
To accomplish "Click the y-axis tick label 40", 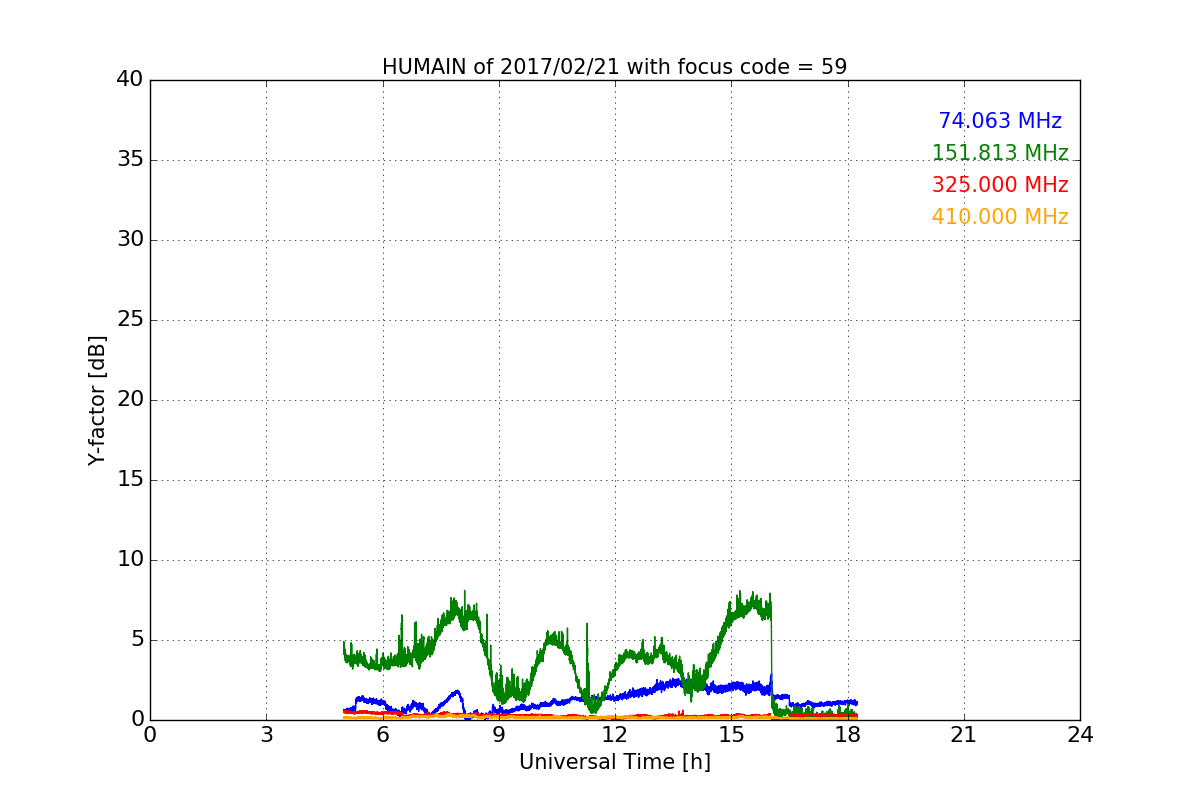I will pos(130,80).
